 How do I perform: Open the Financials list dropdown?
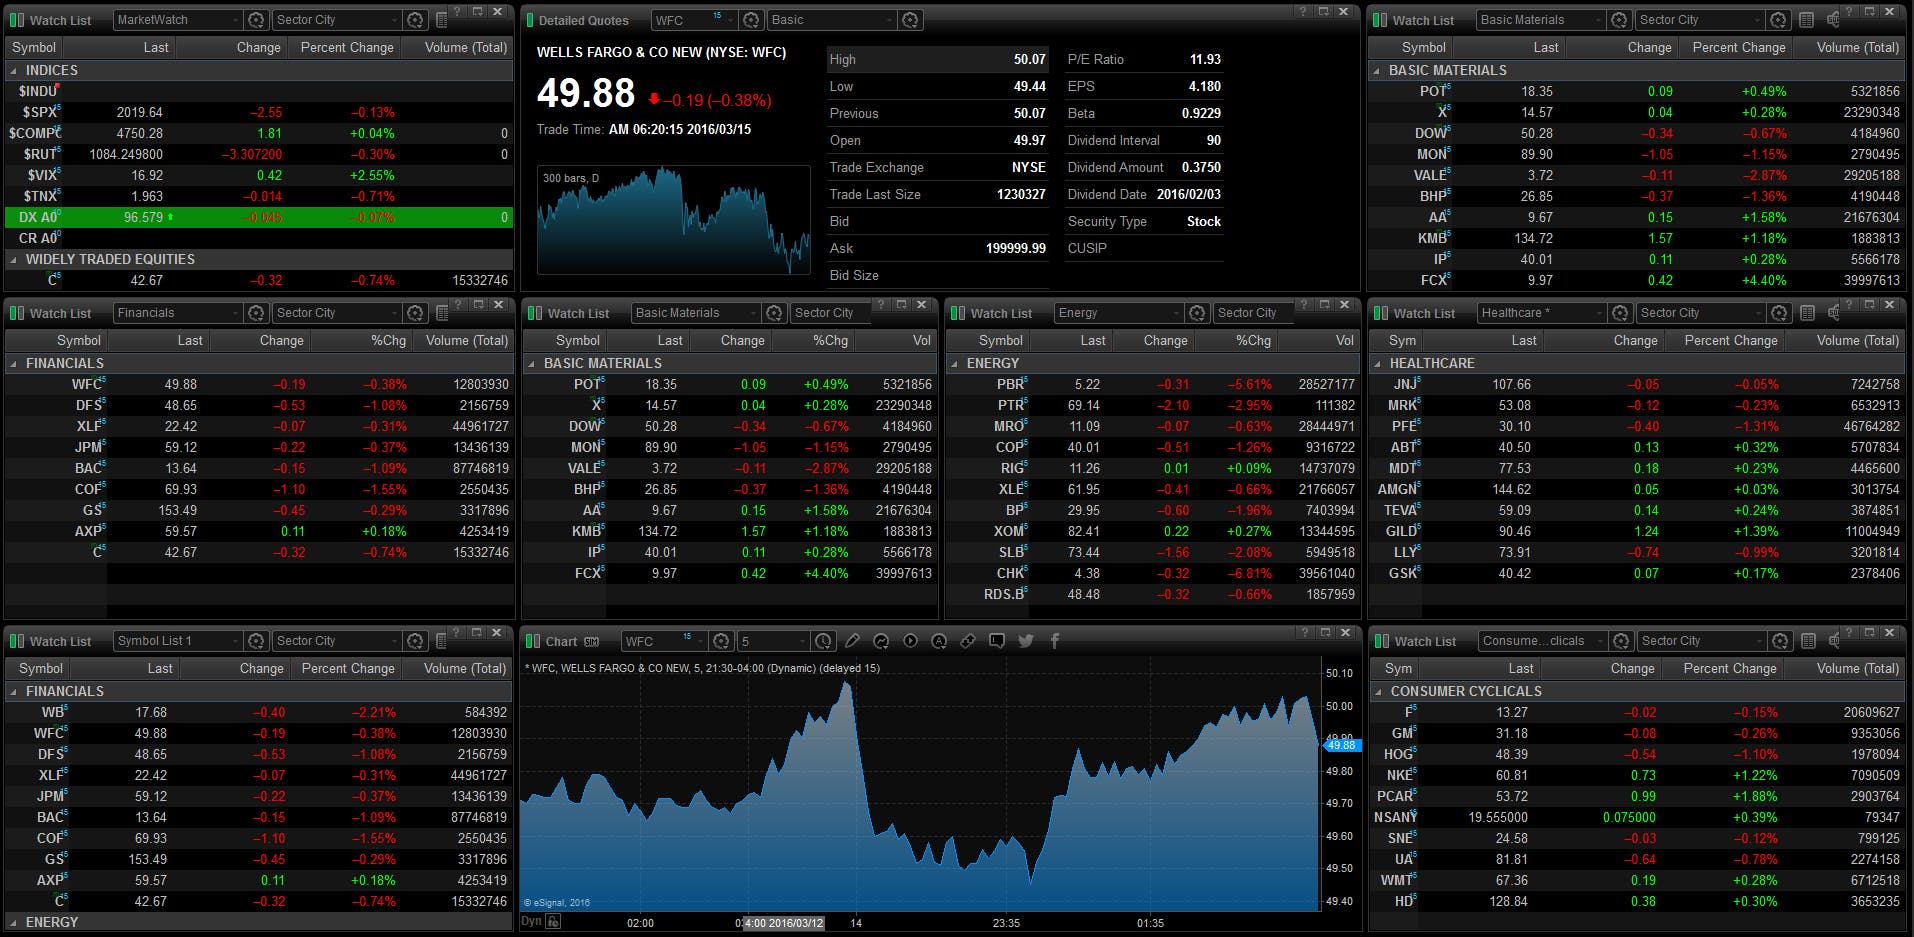coord(178,313)
